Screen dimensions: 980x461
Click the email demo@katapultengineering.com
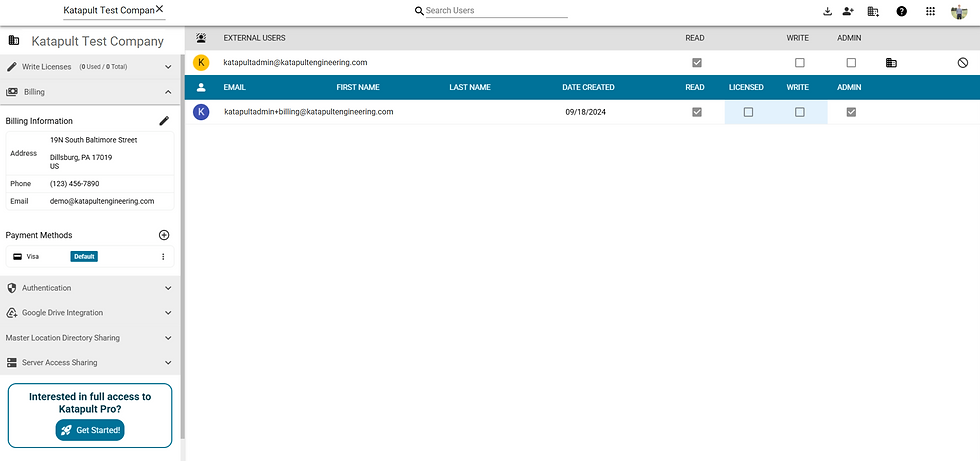(x=102, y=201)
